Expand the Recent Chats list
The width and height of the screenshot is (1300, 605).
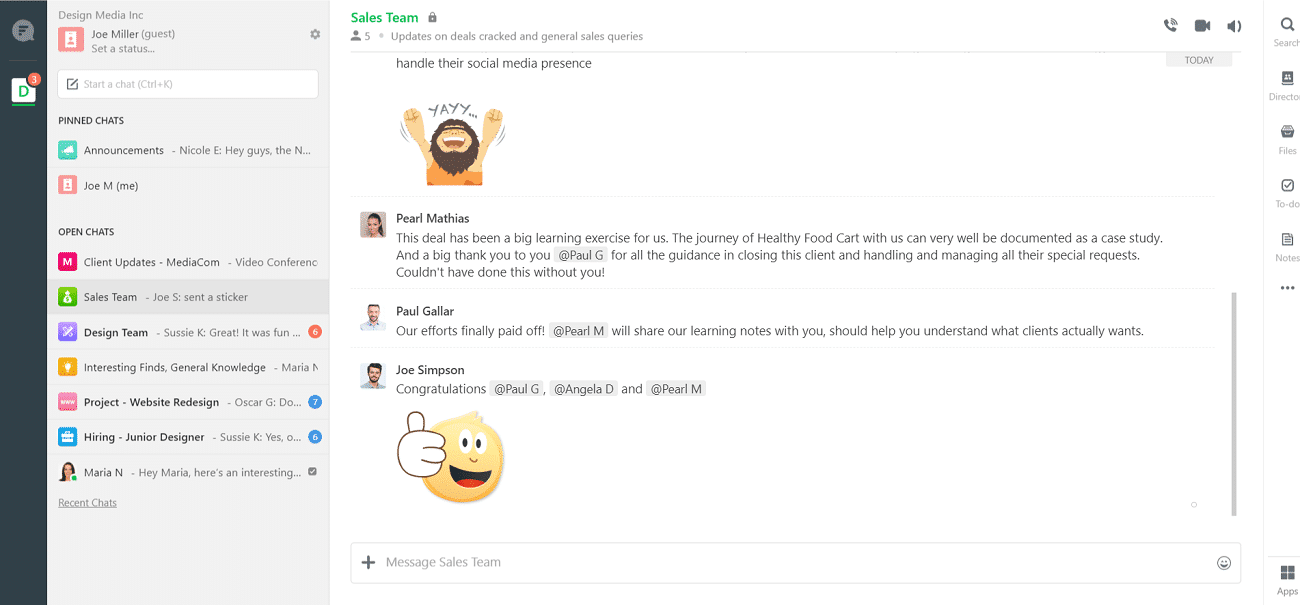[87, 501]
